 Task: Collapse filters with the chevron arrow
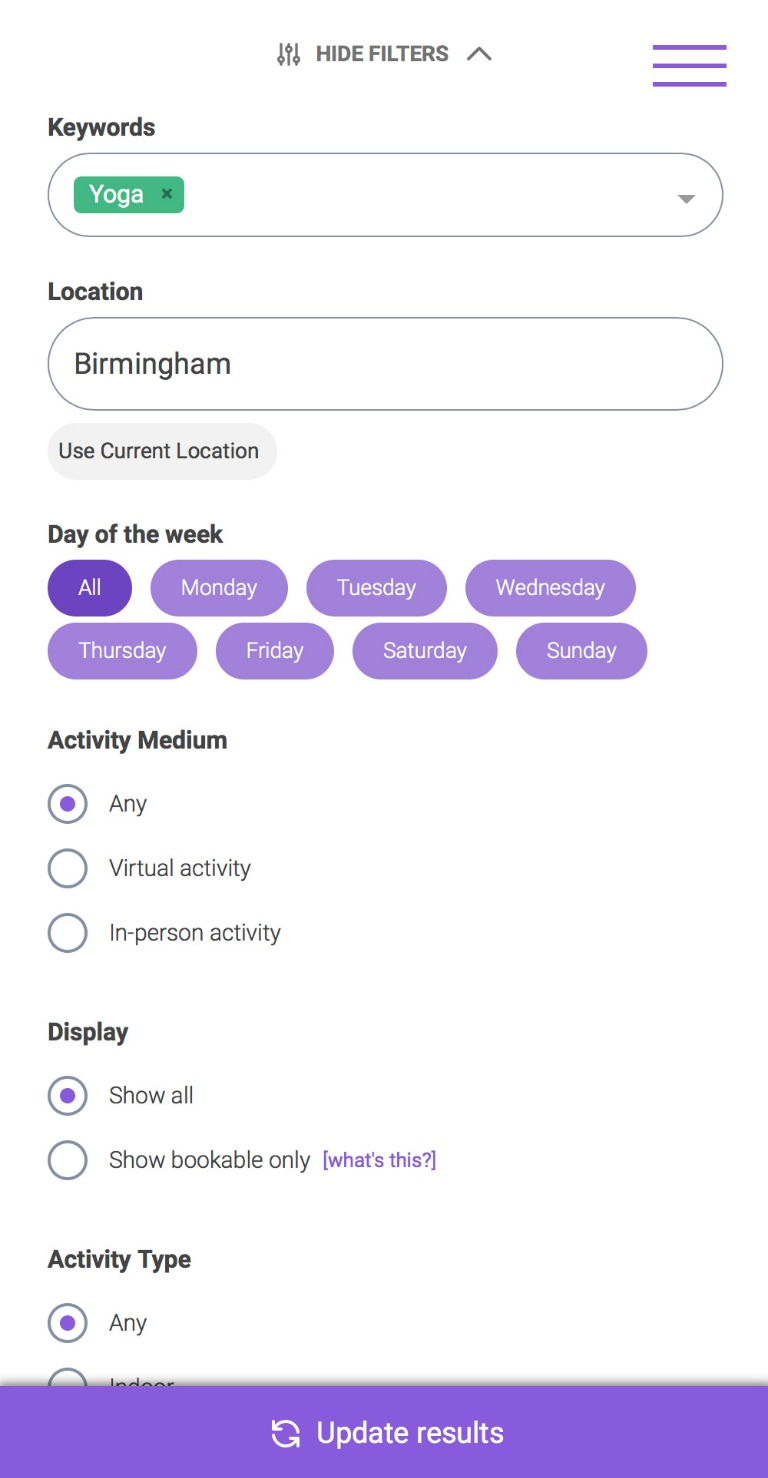479,54
